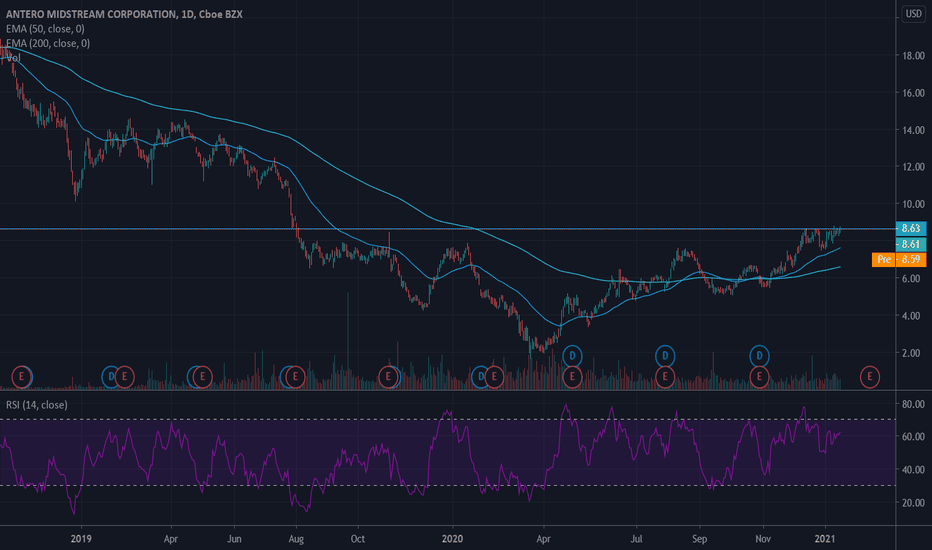
Task: Click the 16.00 price axis label
Action: [914, 93]
